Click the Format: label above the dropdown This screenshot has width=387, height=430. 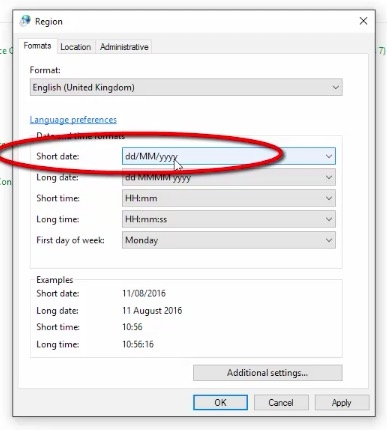coord(45,70)
